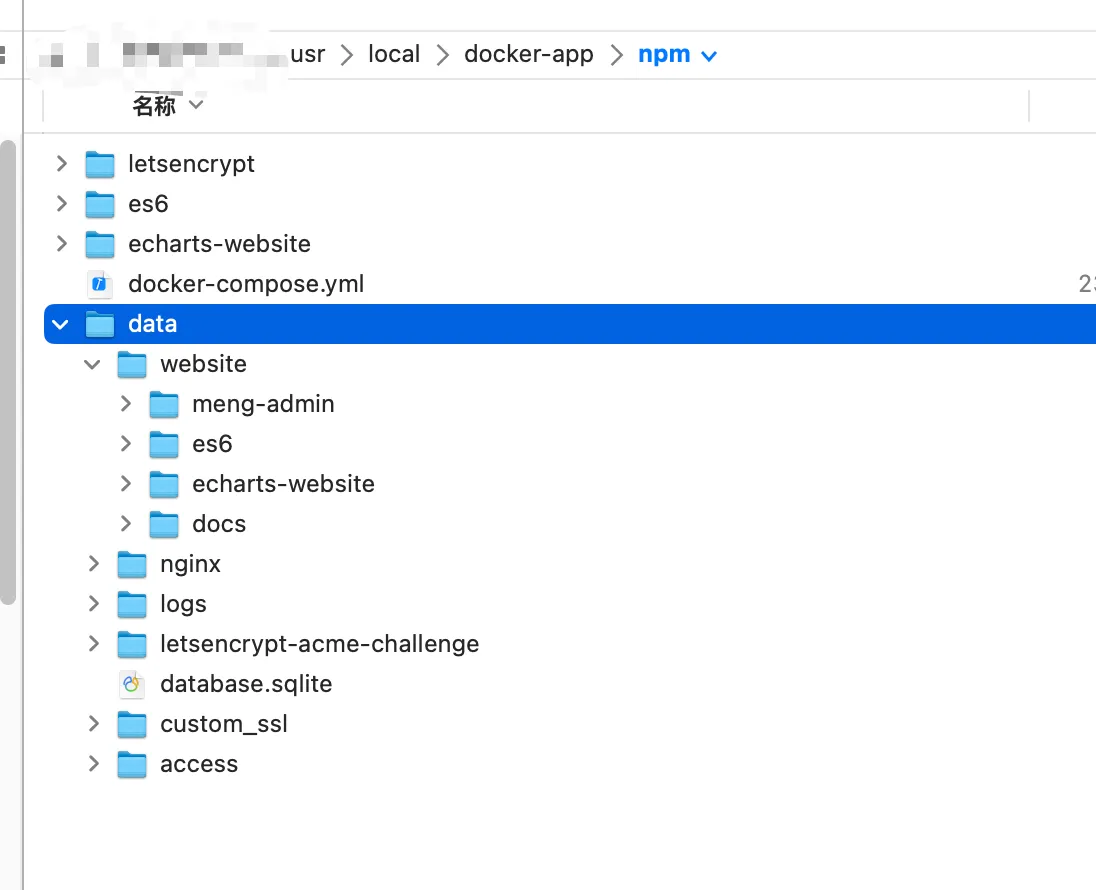Click the meng-admin folder icon

[164, 404]
